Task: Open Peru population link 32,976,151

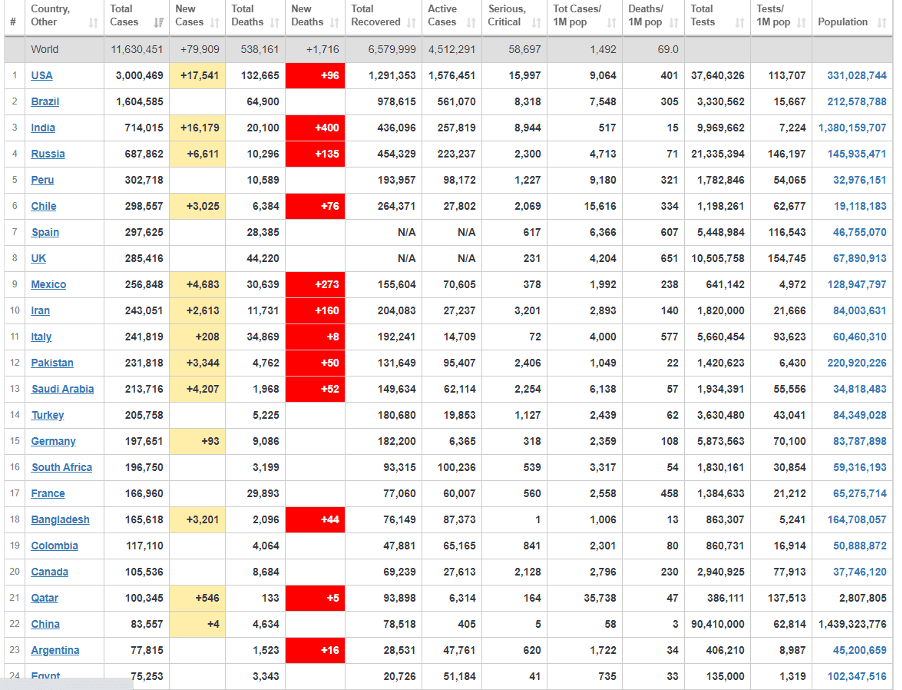Action: 859,180
